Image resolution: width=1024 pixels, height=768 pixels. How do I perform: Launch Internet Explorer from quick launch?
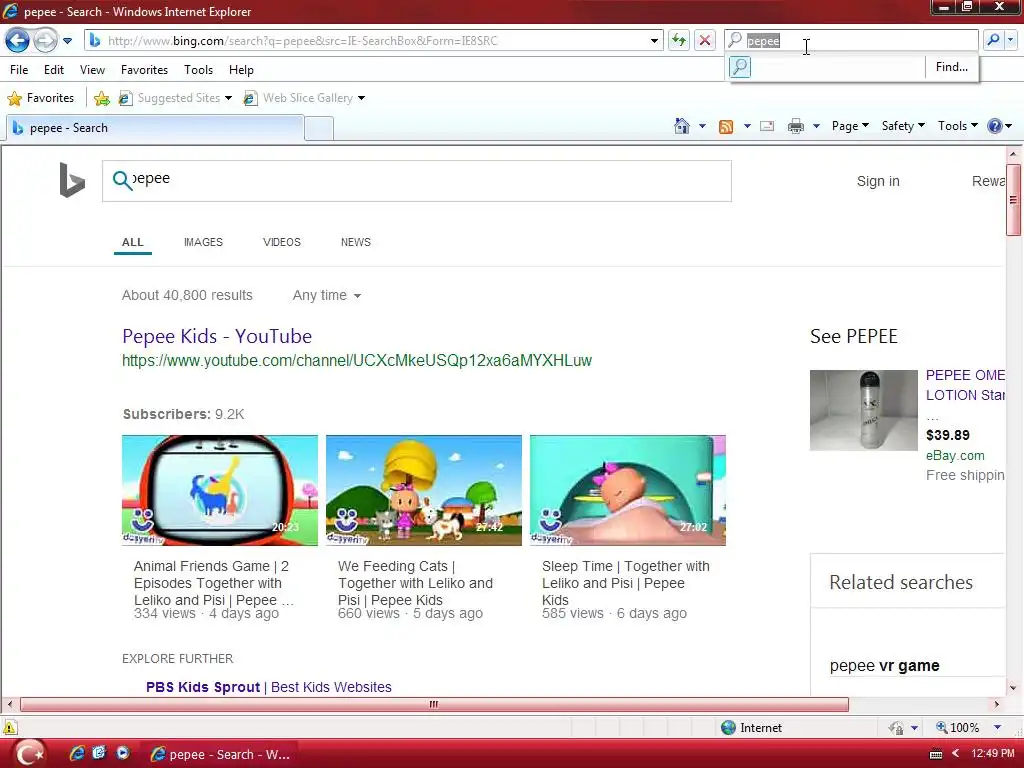[77, 754]
